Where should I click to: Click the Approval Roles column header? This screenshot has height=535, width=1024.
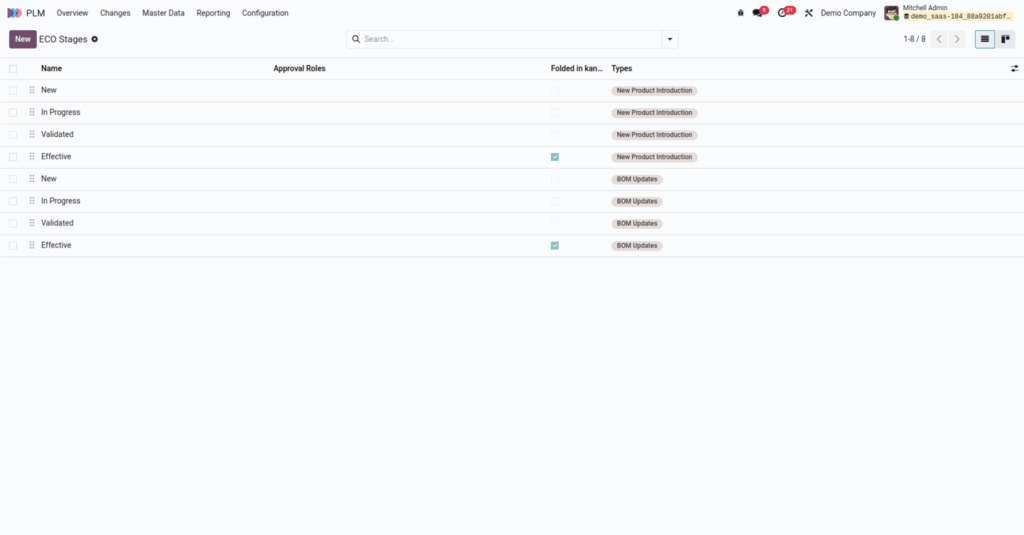pyautogui.click(x=299, y=69)
